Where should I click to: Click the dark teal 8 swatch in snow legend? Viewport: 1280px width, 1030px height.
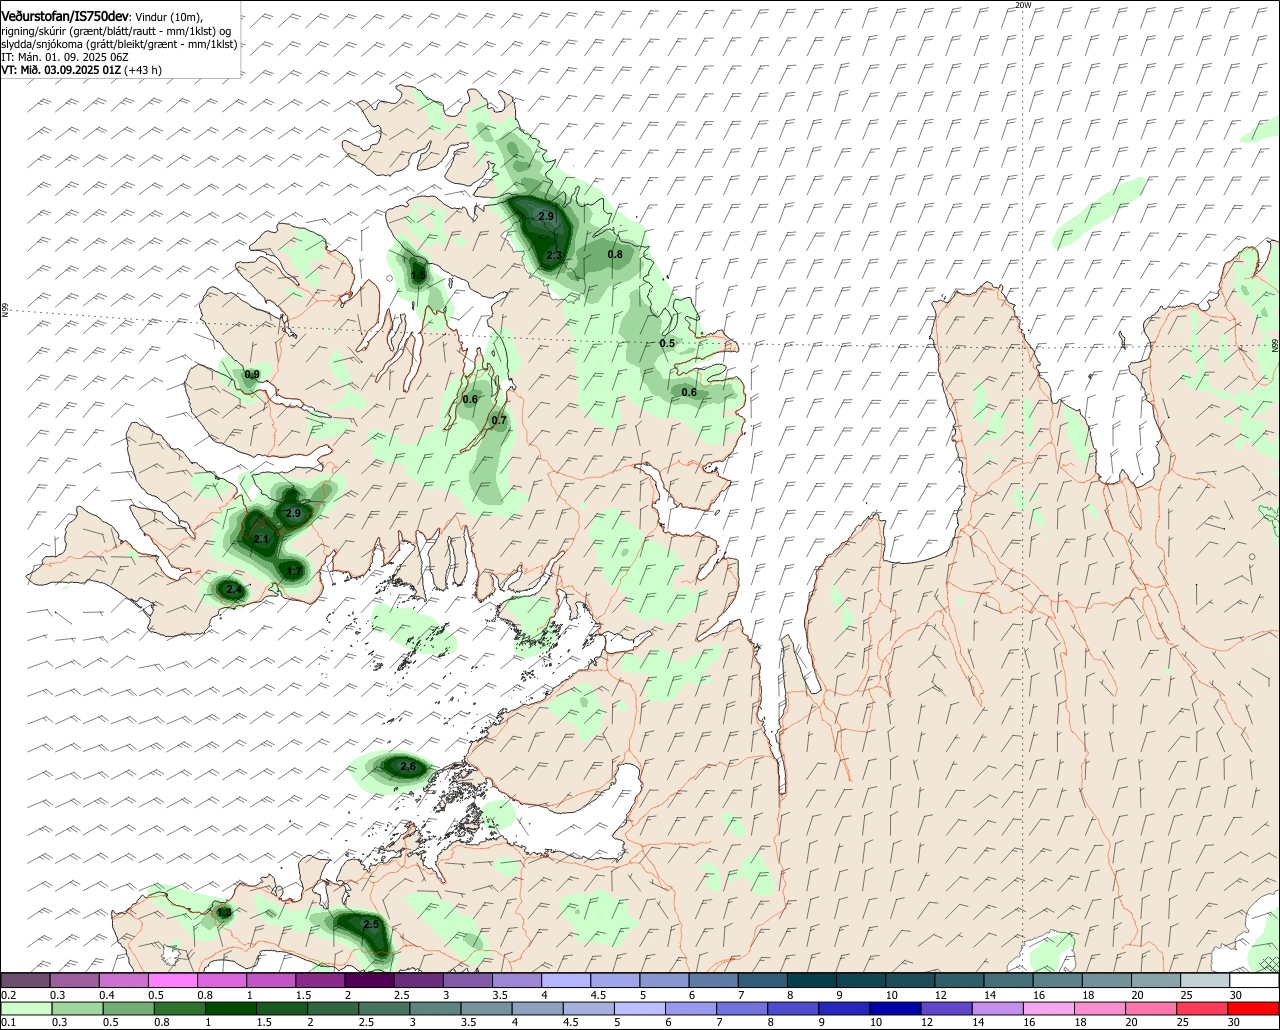pyautogui.click(x=812, y=981)
